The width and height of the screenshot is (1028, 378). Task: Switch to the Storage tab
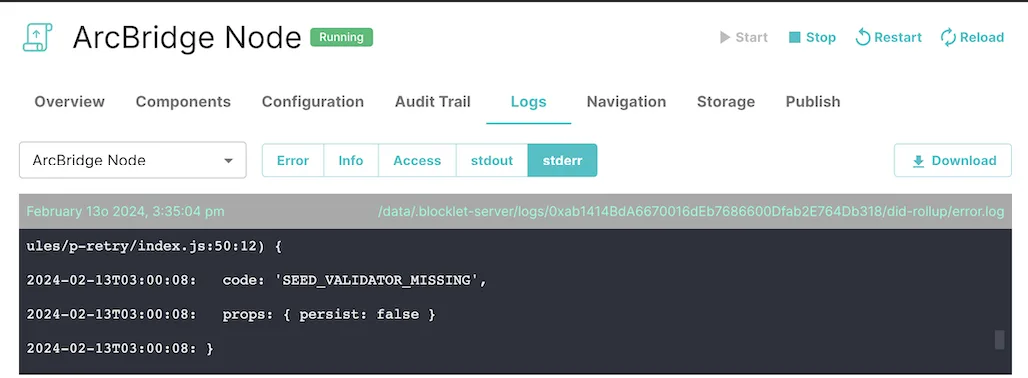coord(726,102)
